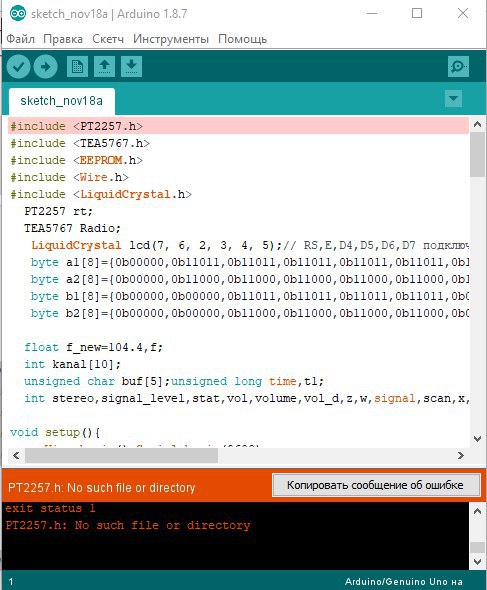The image size is (487, 590).
Task: Click the #include <TEA5767.h> line
Action: point(80,143)
